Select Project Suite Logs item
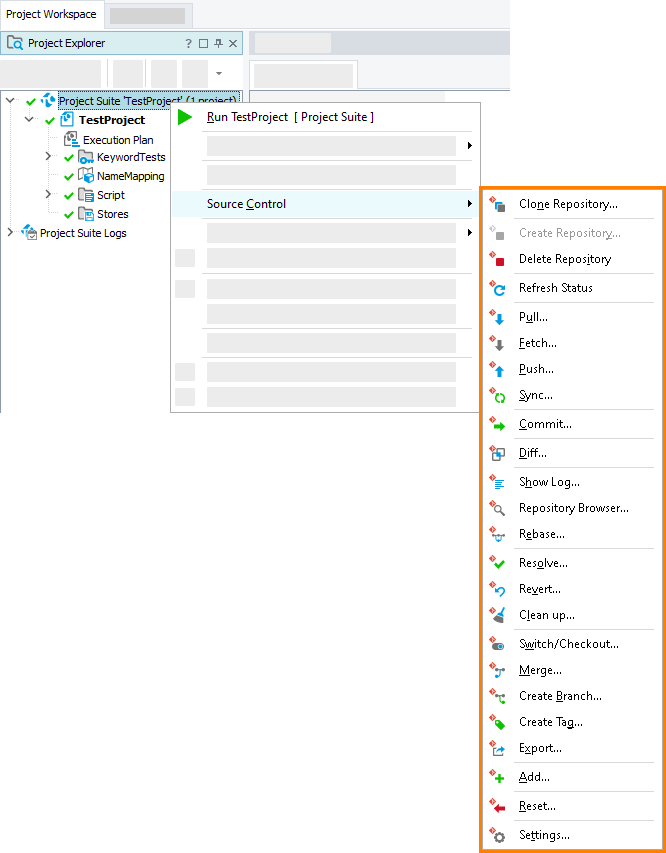The width and height of the screenshot is (666, 853). (83, 233)
